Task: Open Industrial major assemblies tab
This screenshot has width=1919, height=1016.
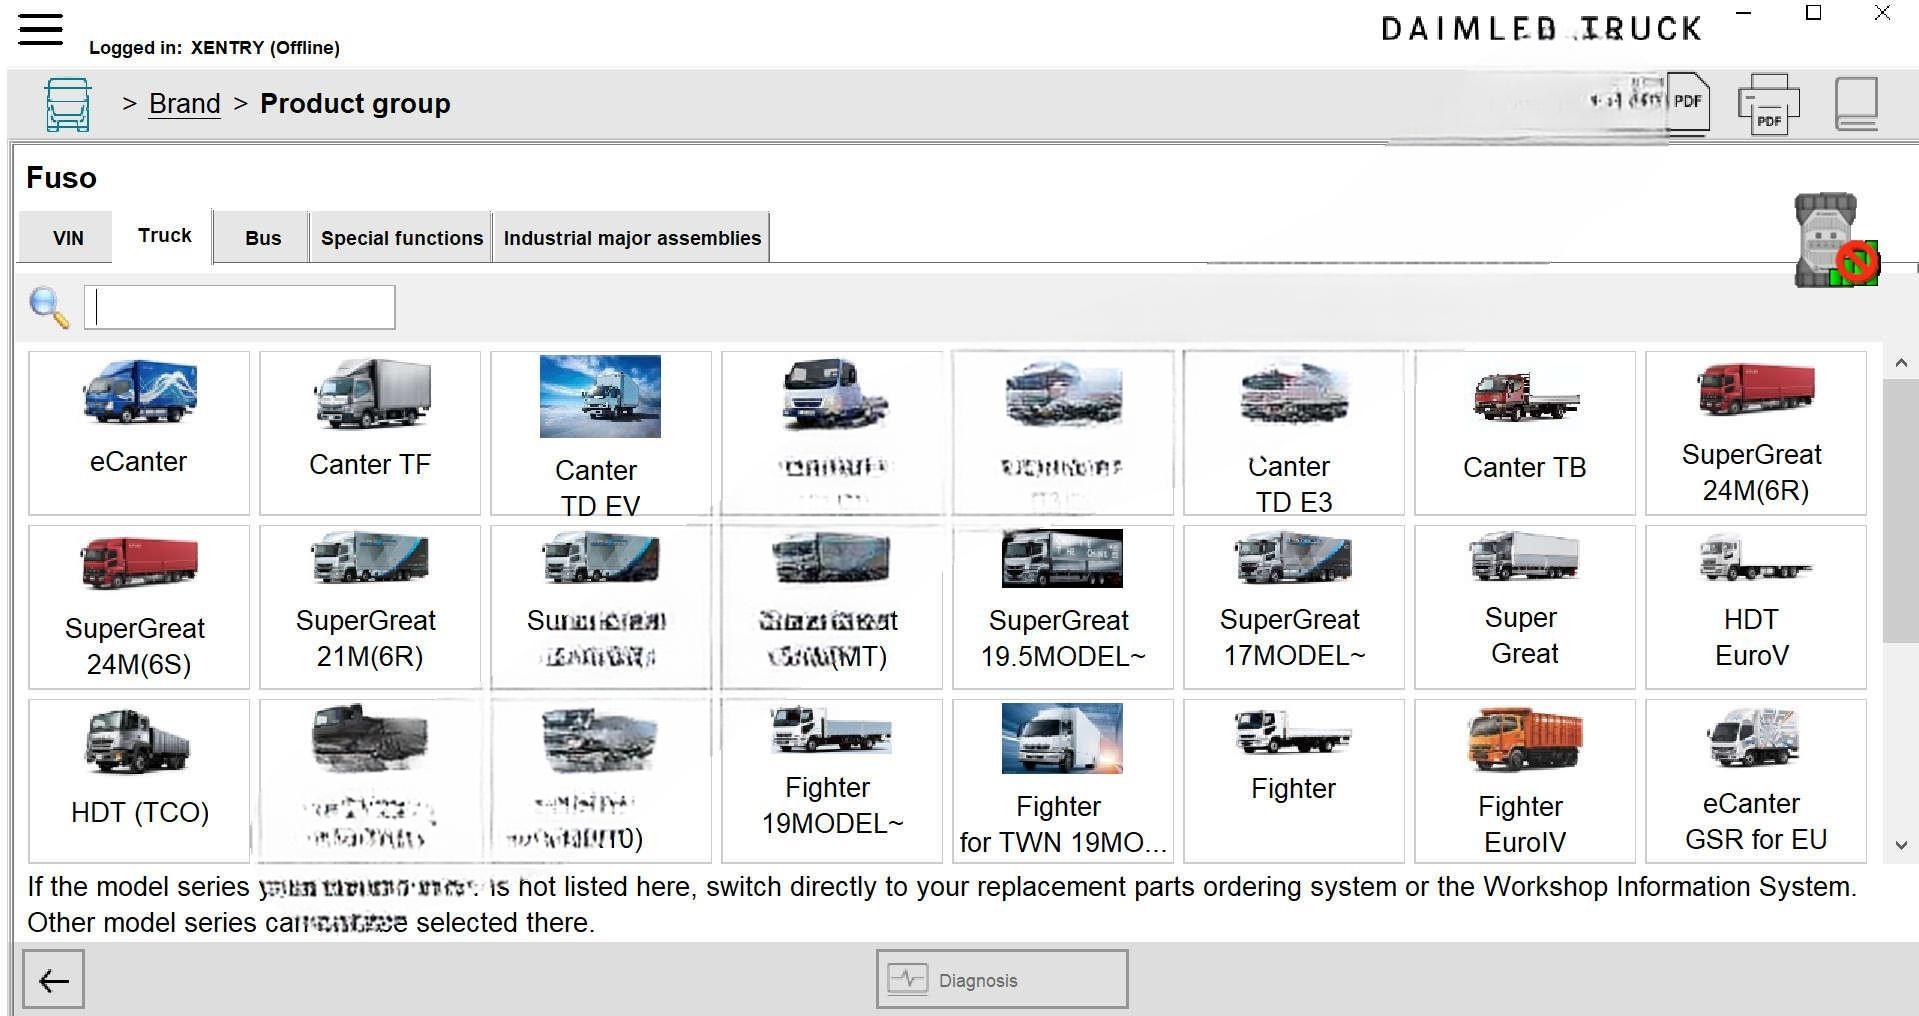Action: coord(632,238)
